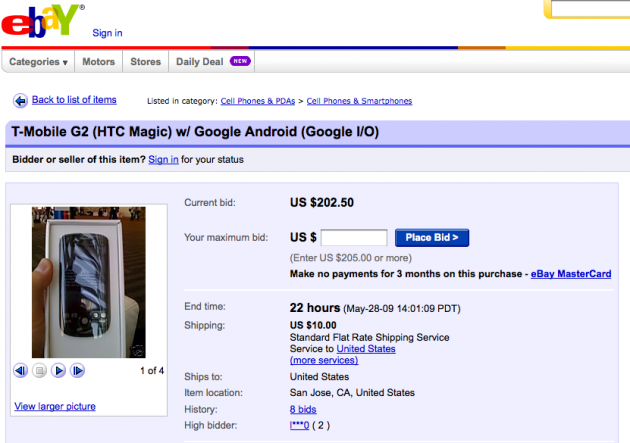Open the Cell Phones & Smartphones category
Viewport: 630px width, 443px height.
[359, 101]
